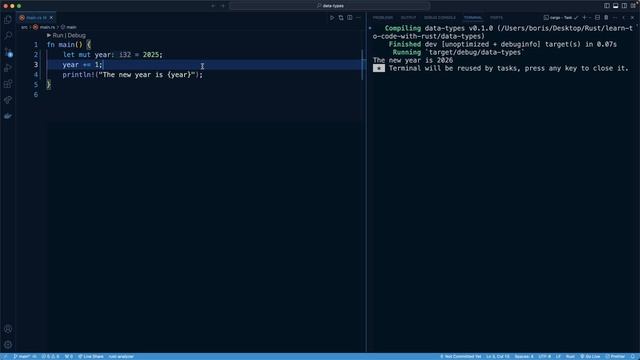640x360 pixels.
Task: Navigate forward with title bar arrow
Action: point(223,6)
